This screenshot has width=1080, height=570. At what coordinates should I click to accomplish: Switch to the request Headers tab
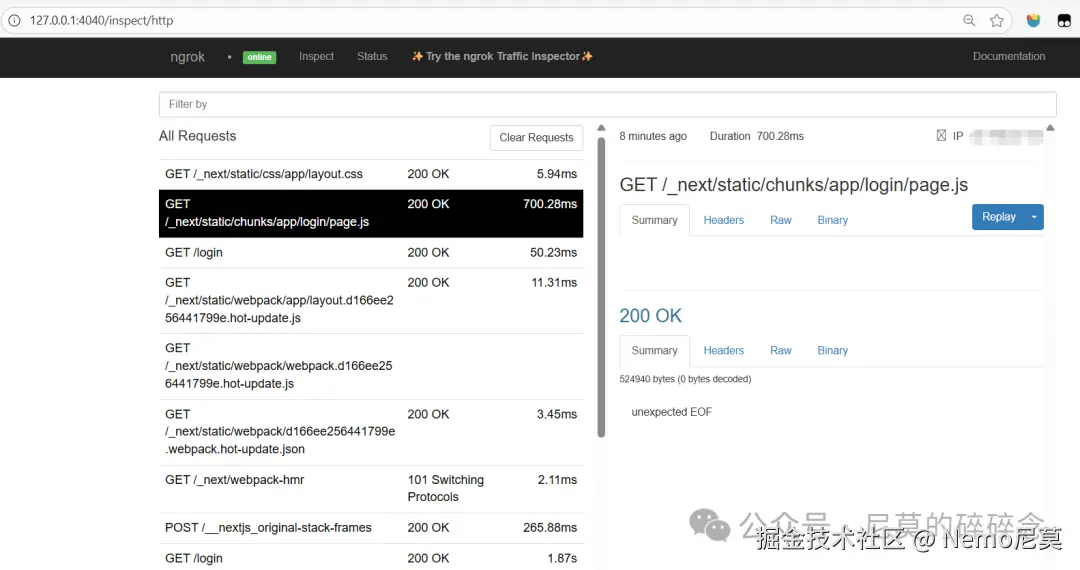pyautogui.click(x=723, y=220)
